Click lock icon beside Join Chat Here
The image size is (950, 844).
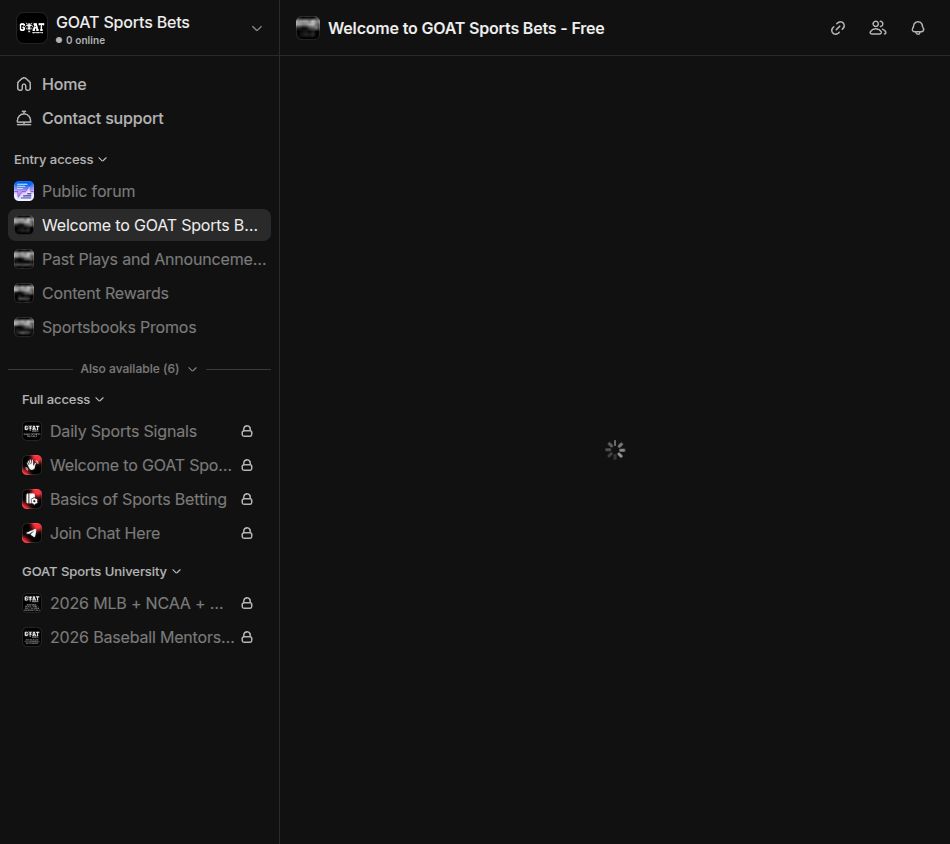[247, 533]
